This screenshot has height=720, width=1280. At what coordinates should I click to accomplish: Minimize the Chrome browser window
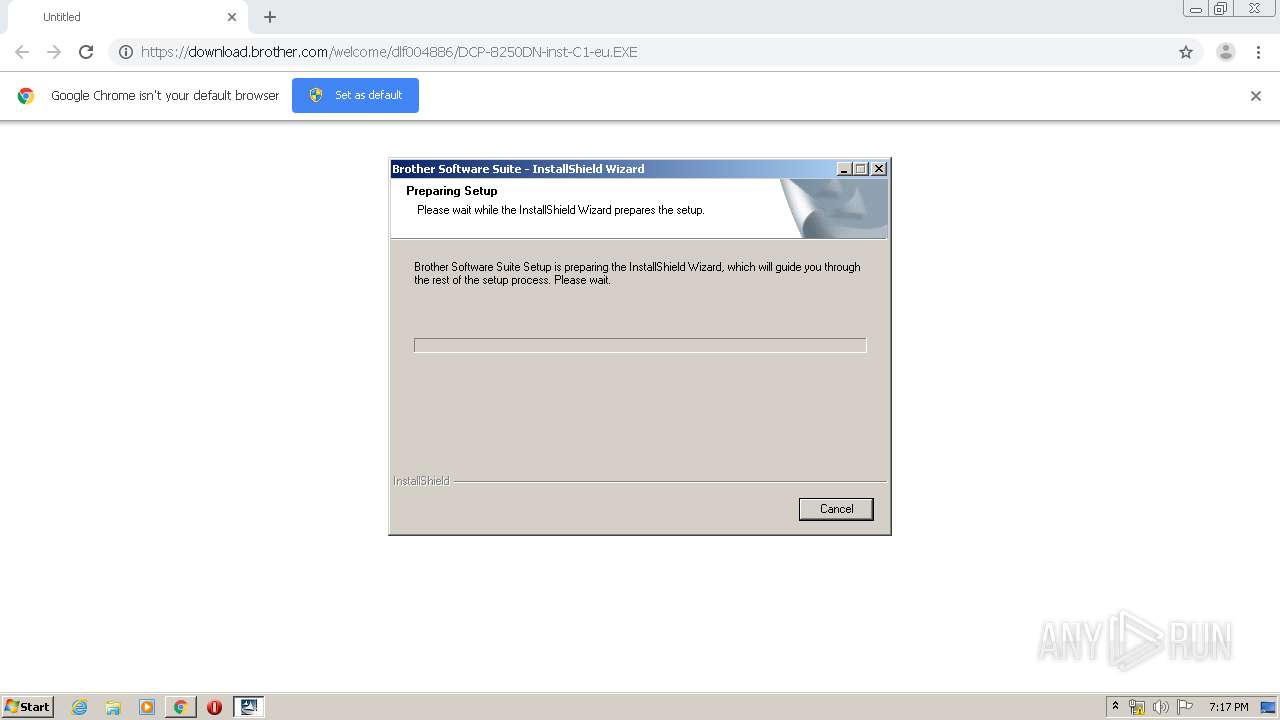pos(1196,9)
